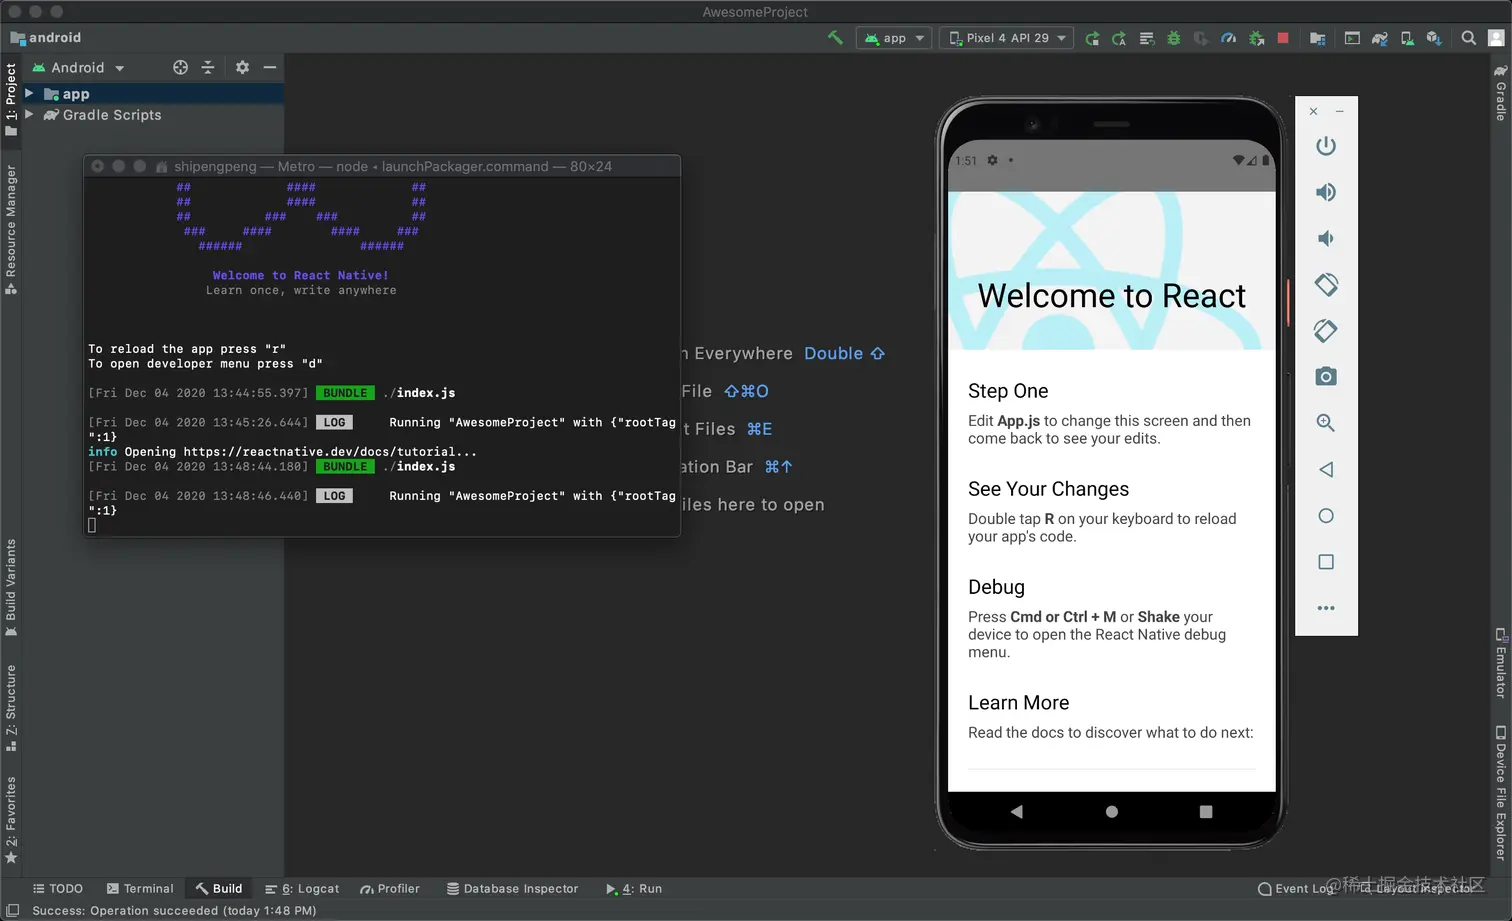Click the Select Opened File target icon
This screenshot has height=921, width=1512.
click(x=180, y=67)
